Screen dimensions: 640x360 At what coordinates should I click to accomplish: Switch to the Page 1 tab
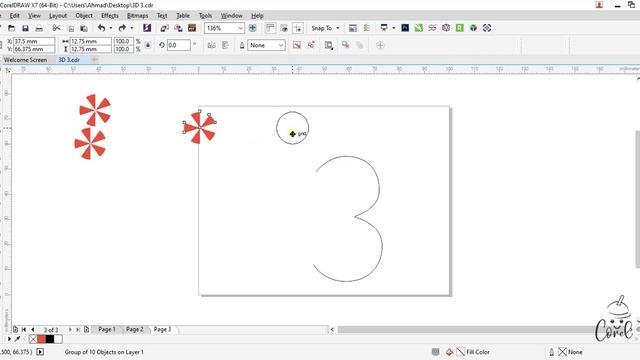coord(107,329)
